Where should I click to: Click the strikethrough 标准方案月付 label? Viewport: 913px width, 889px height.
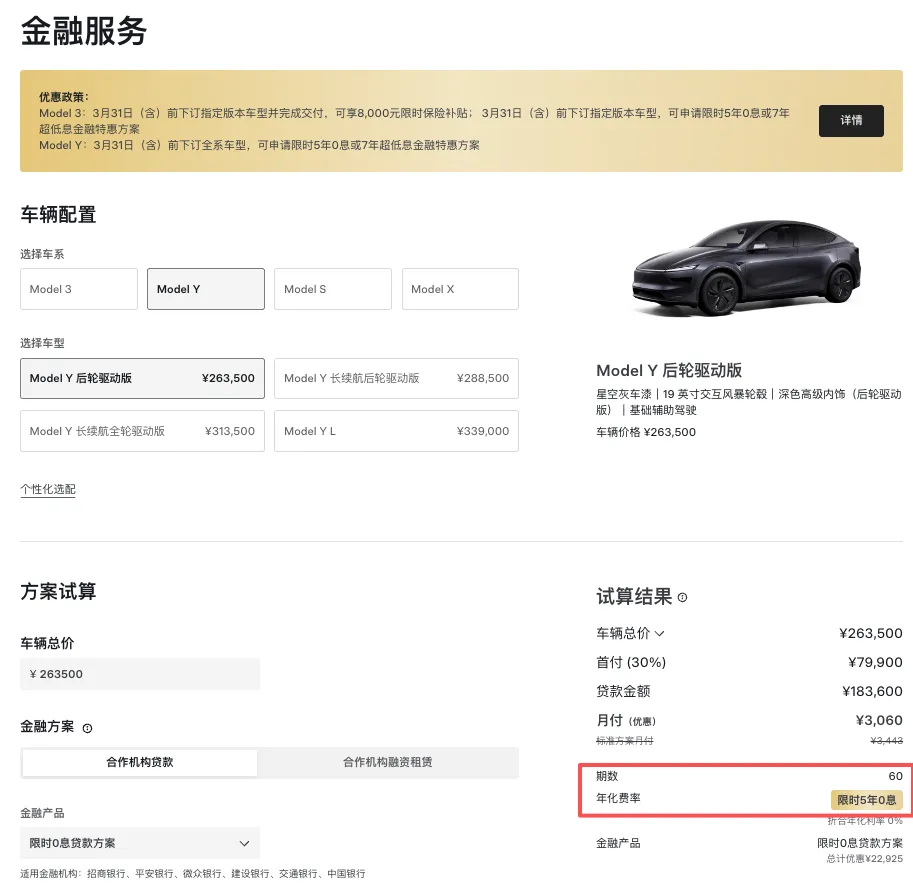(624, 741)
